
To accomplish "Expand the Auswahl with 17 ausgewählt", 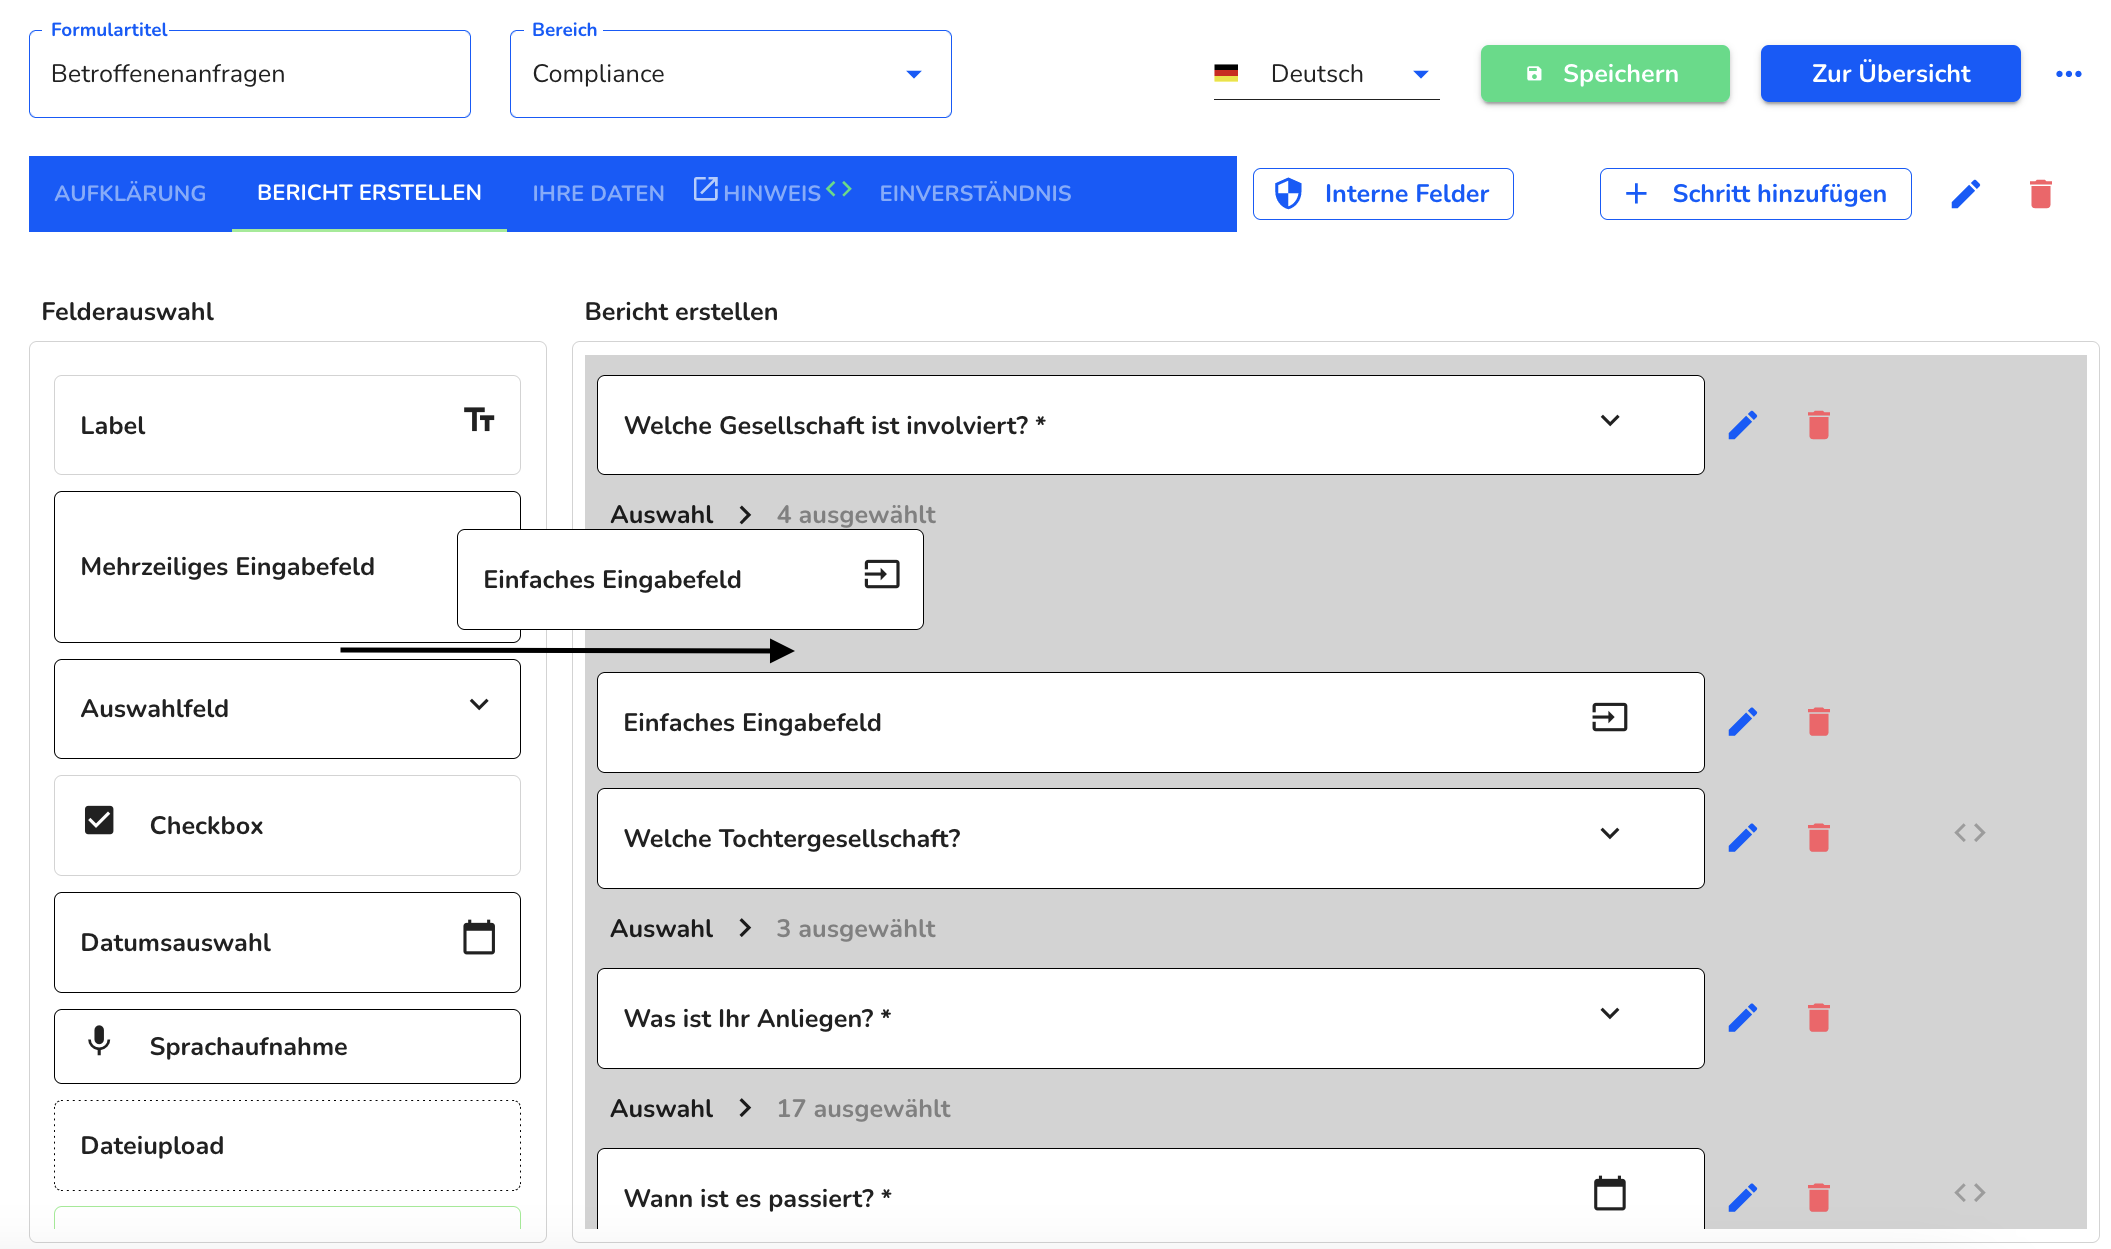I will coord(744,1108).
